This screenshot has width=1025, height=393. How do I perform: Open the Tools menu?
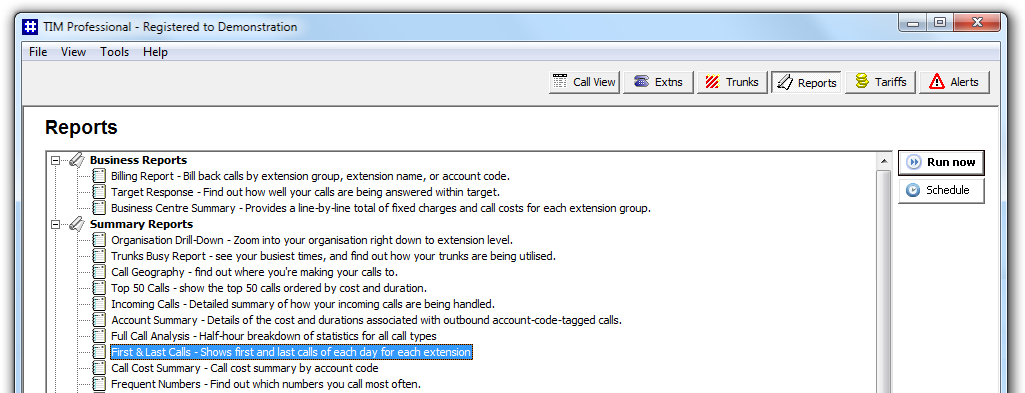pyautogui.click(x=114, y=52)
